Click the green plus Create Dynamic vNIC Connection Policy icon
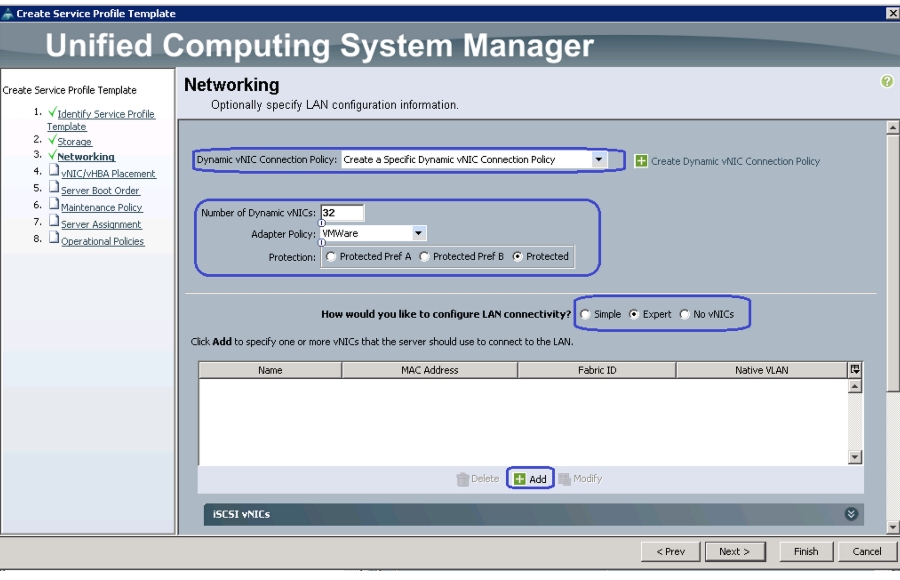 pos(641,161)
